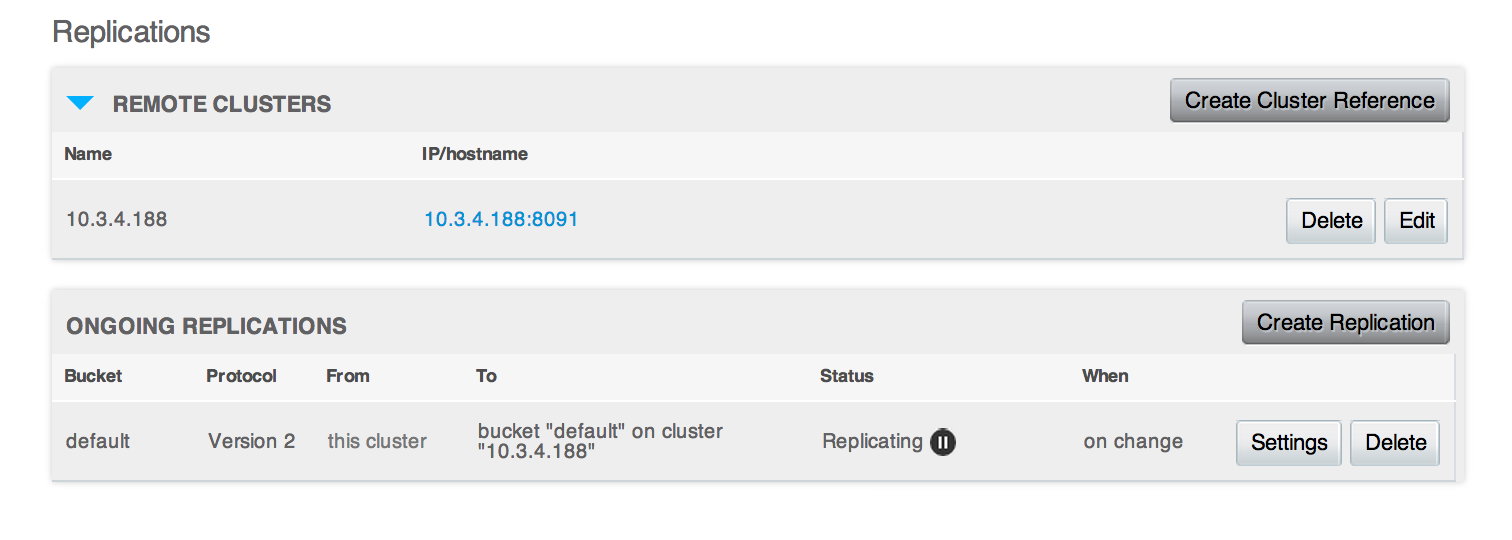Collapse the Remote Clusters section triangle

(80, 103)
